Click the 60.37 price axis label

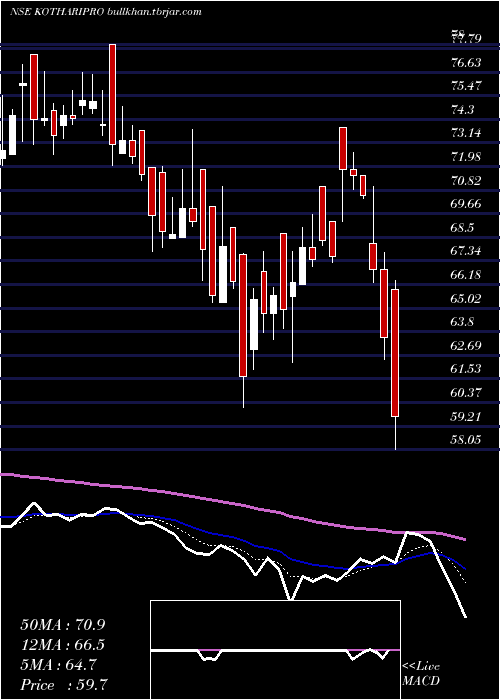(466, 393)
